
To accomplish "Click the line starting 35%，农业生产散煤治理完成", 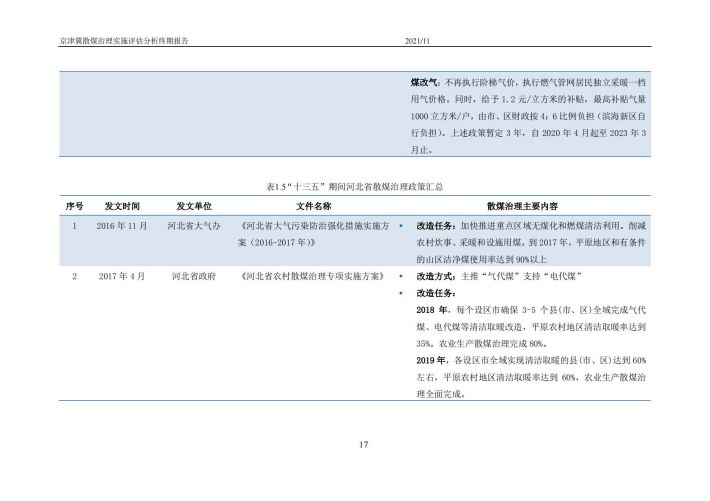I will point(482,343).
